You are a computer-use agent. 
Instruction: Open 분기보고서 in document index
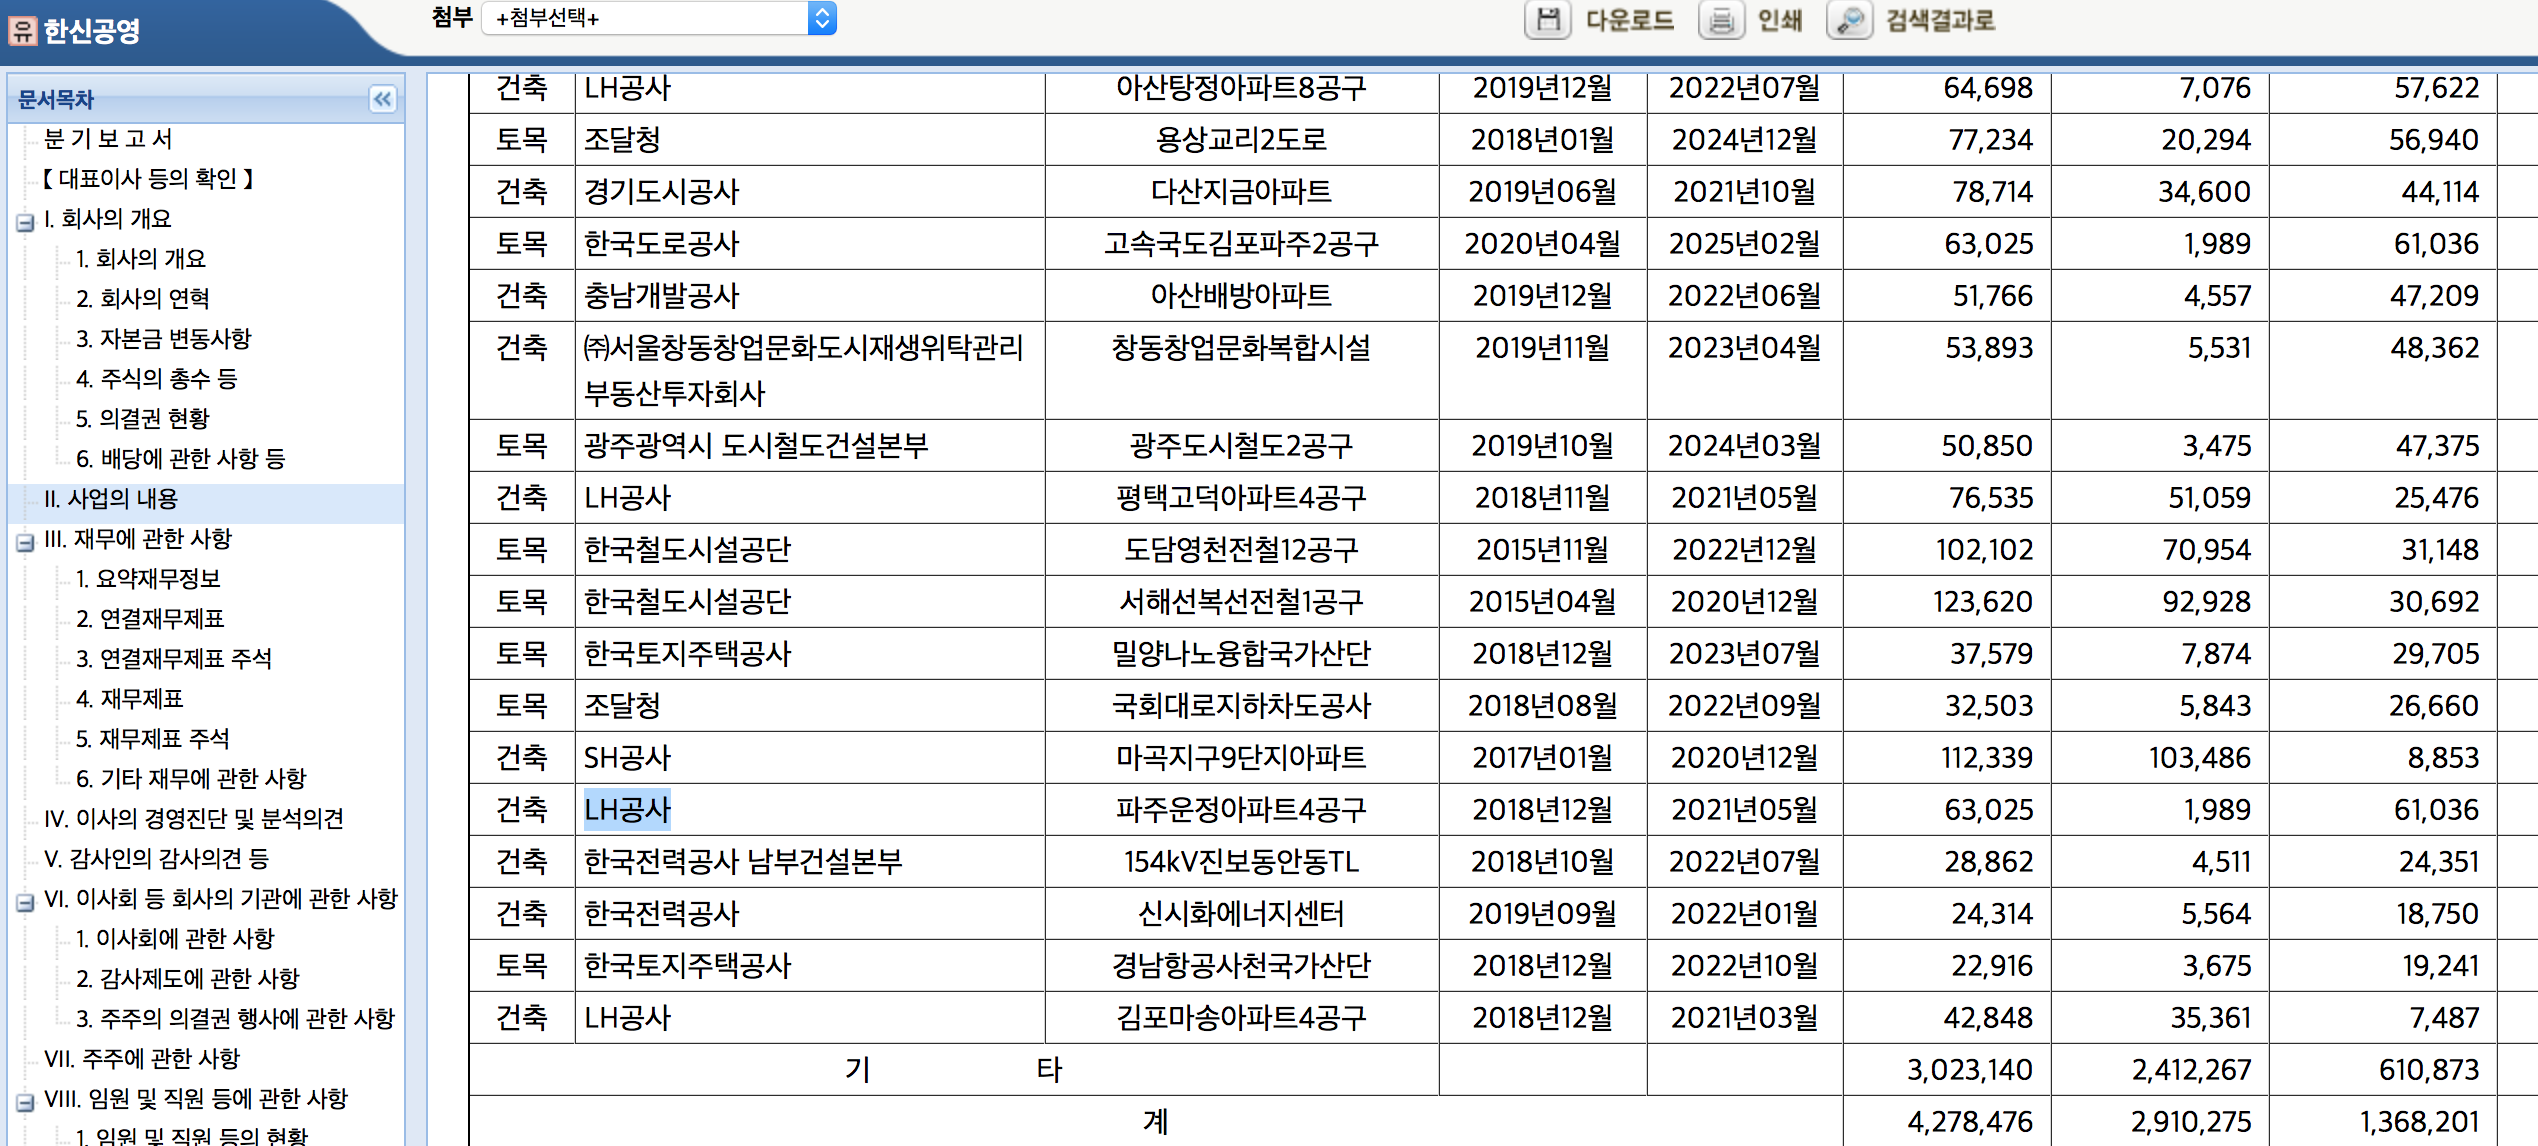(x=108, y=139)
